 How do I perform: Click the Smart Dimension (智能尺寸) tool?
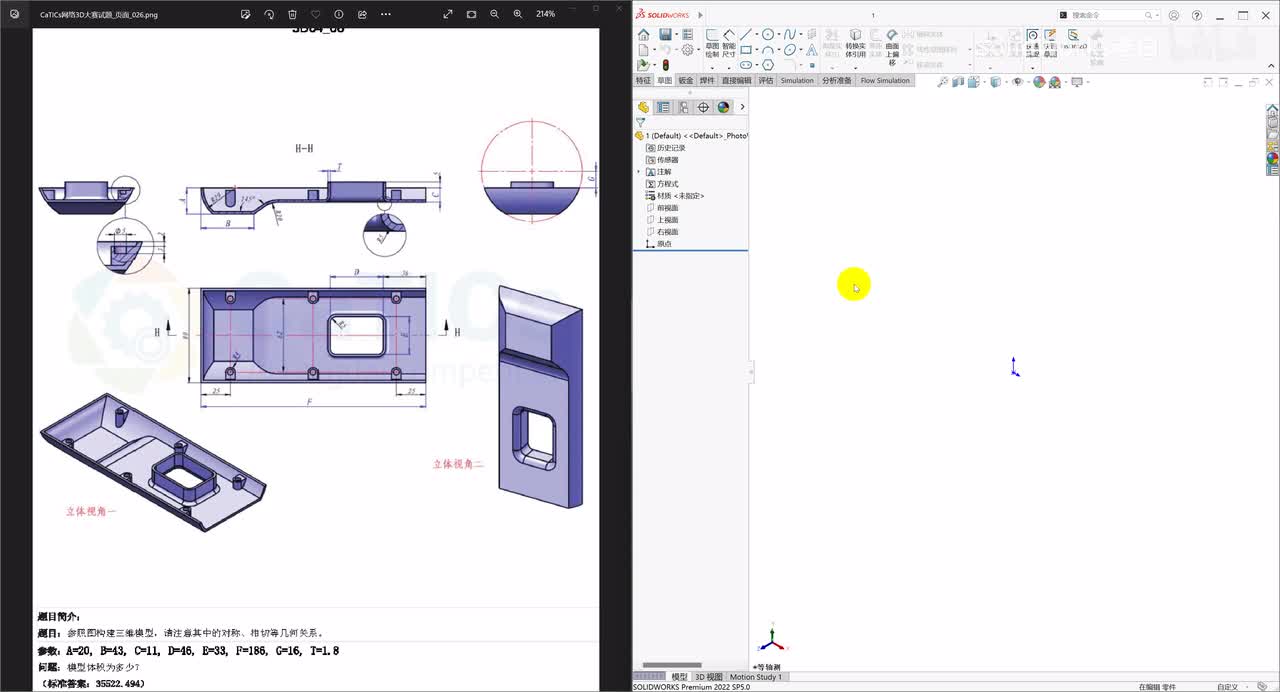tap(729, 45)
